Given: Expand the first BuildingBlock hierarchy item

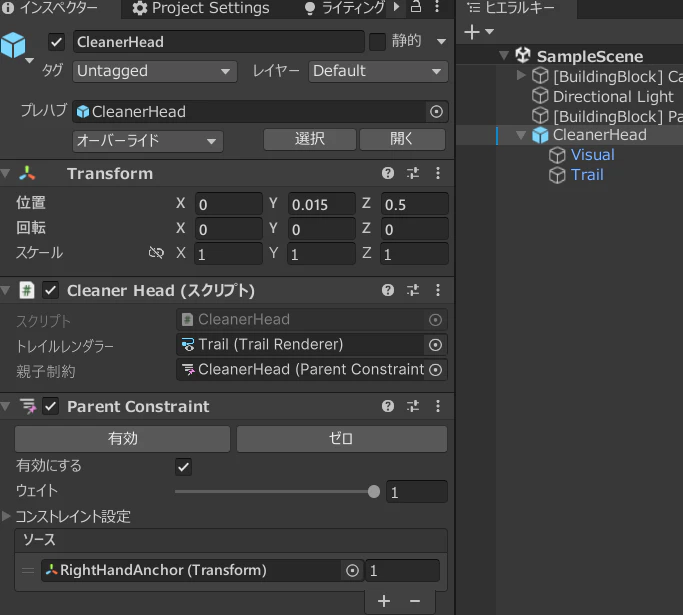Looking at the screenshot, I should pyautogui.click(x=521, y=75).
